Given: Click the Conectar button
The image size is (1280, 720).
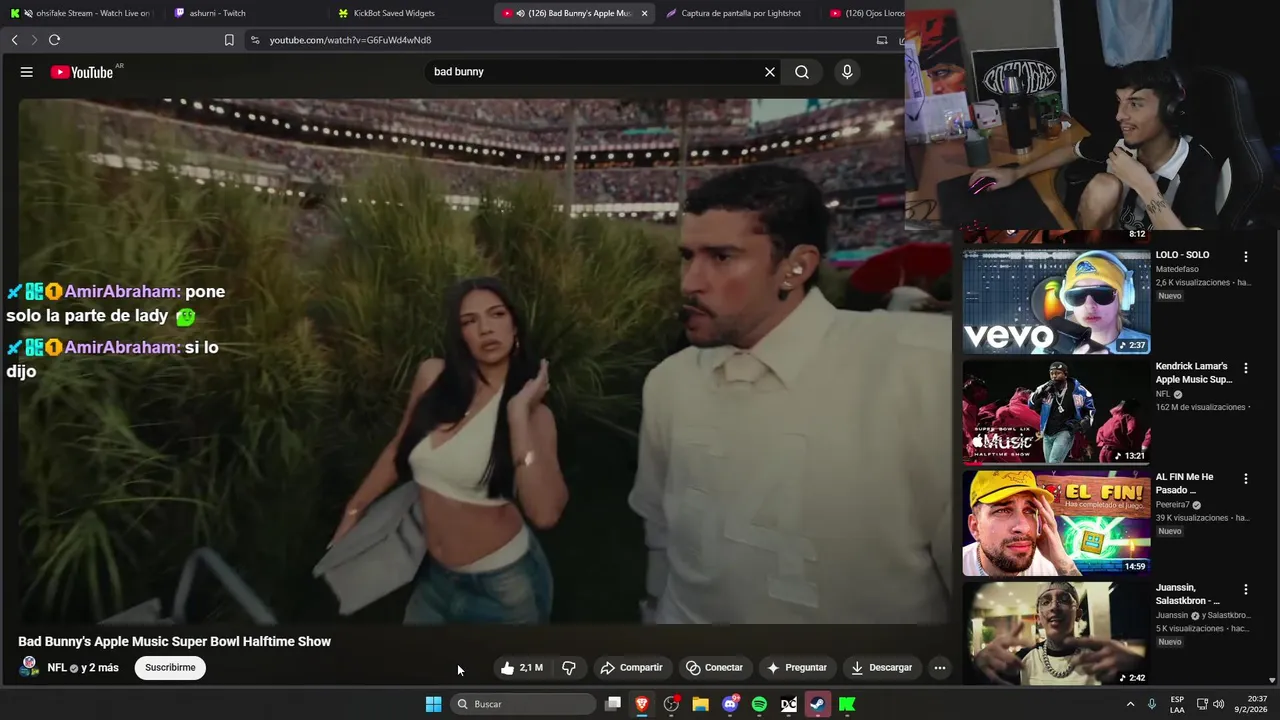Looking at the screenshot, I should click(x=714, y=667).
